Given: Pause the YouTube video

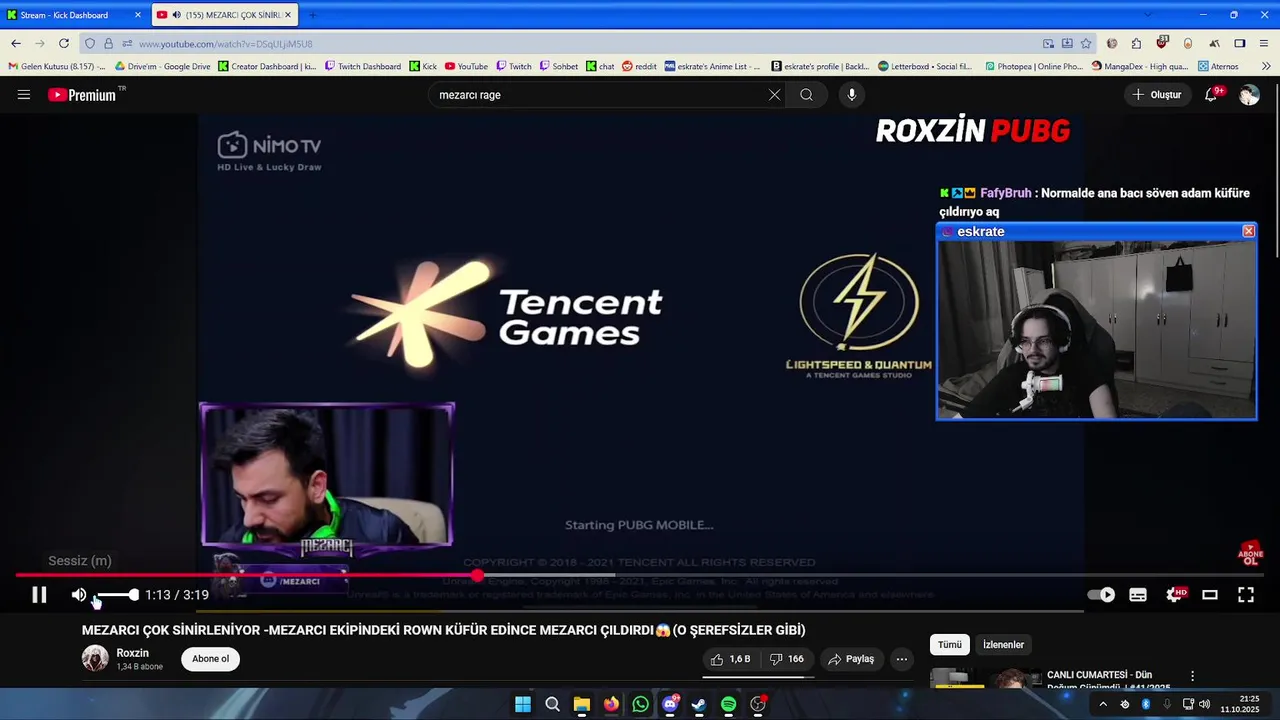Looking at the screenshot, I should (x=39, y=595).
